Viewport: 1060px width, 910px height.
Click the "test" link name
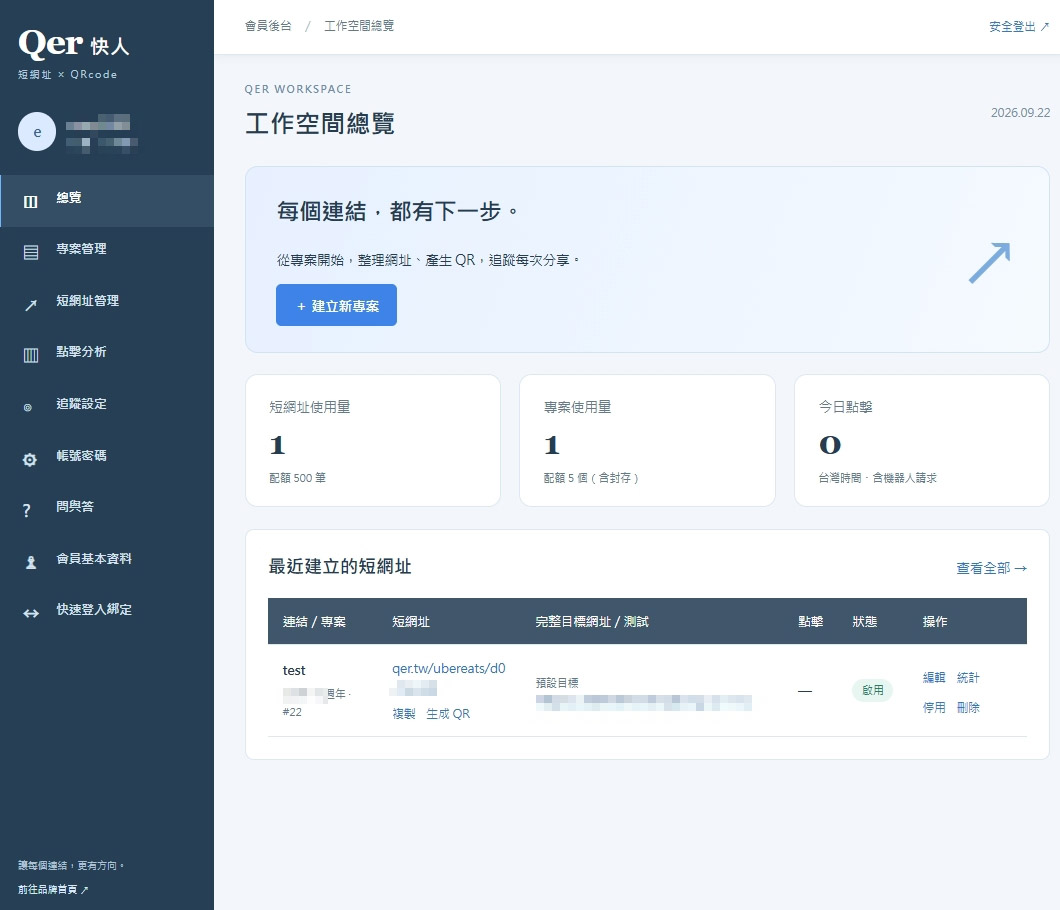click(294, 670)
